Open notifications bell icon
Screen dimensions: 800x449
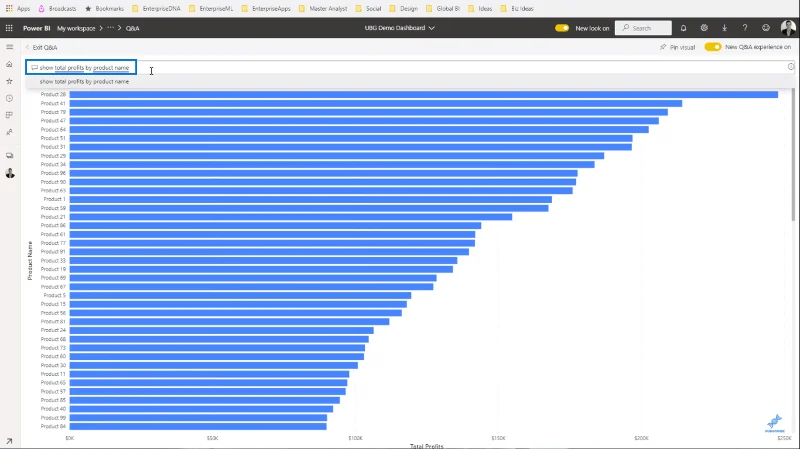click(683, 28)
